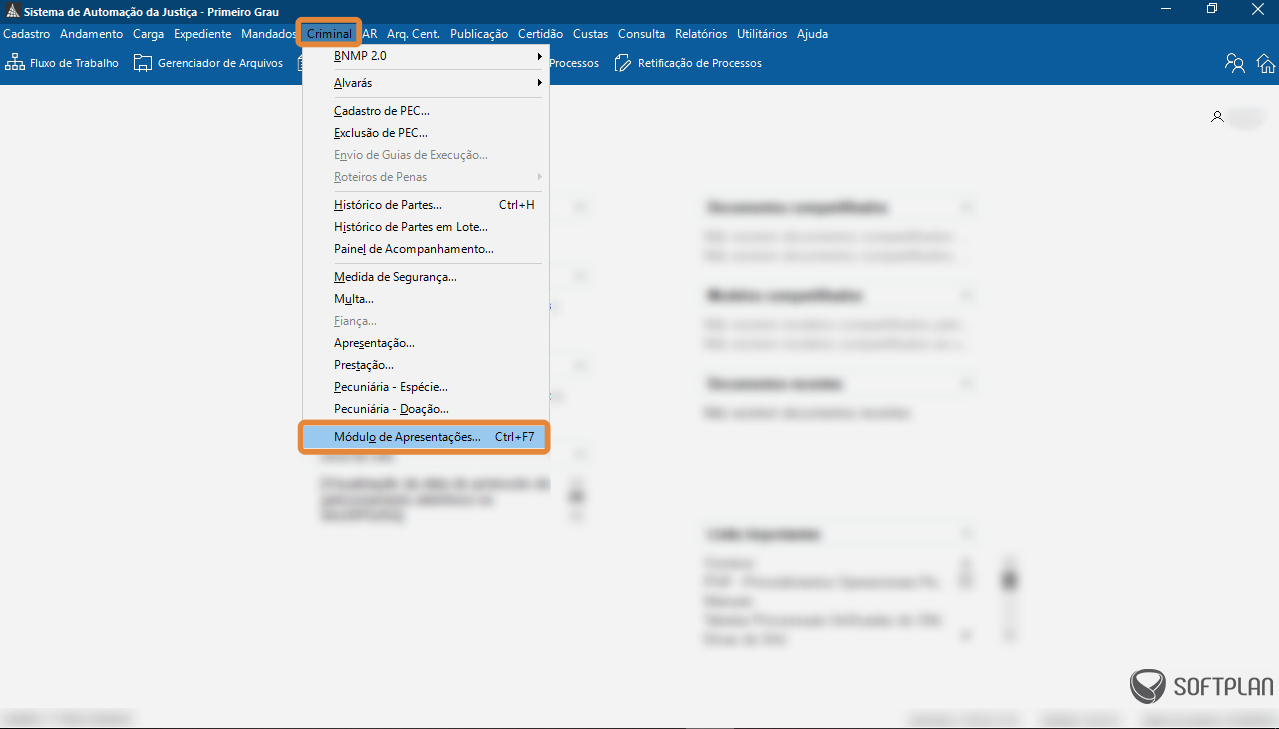Click the Gerenciador de Arquivos folder icon
The width and height of the screenshot is (1279, 729).
coord(143,63)
